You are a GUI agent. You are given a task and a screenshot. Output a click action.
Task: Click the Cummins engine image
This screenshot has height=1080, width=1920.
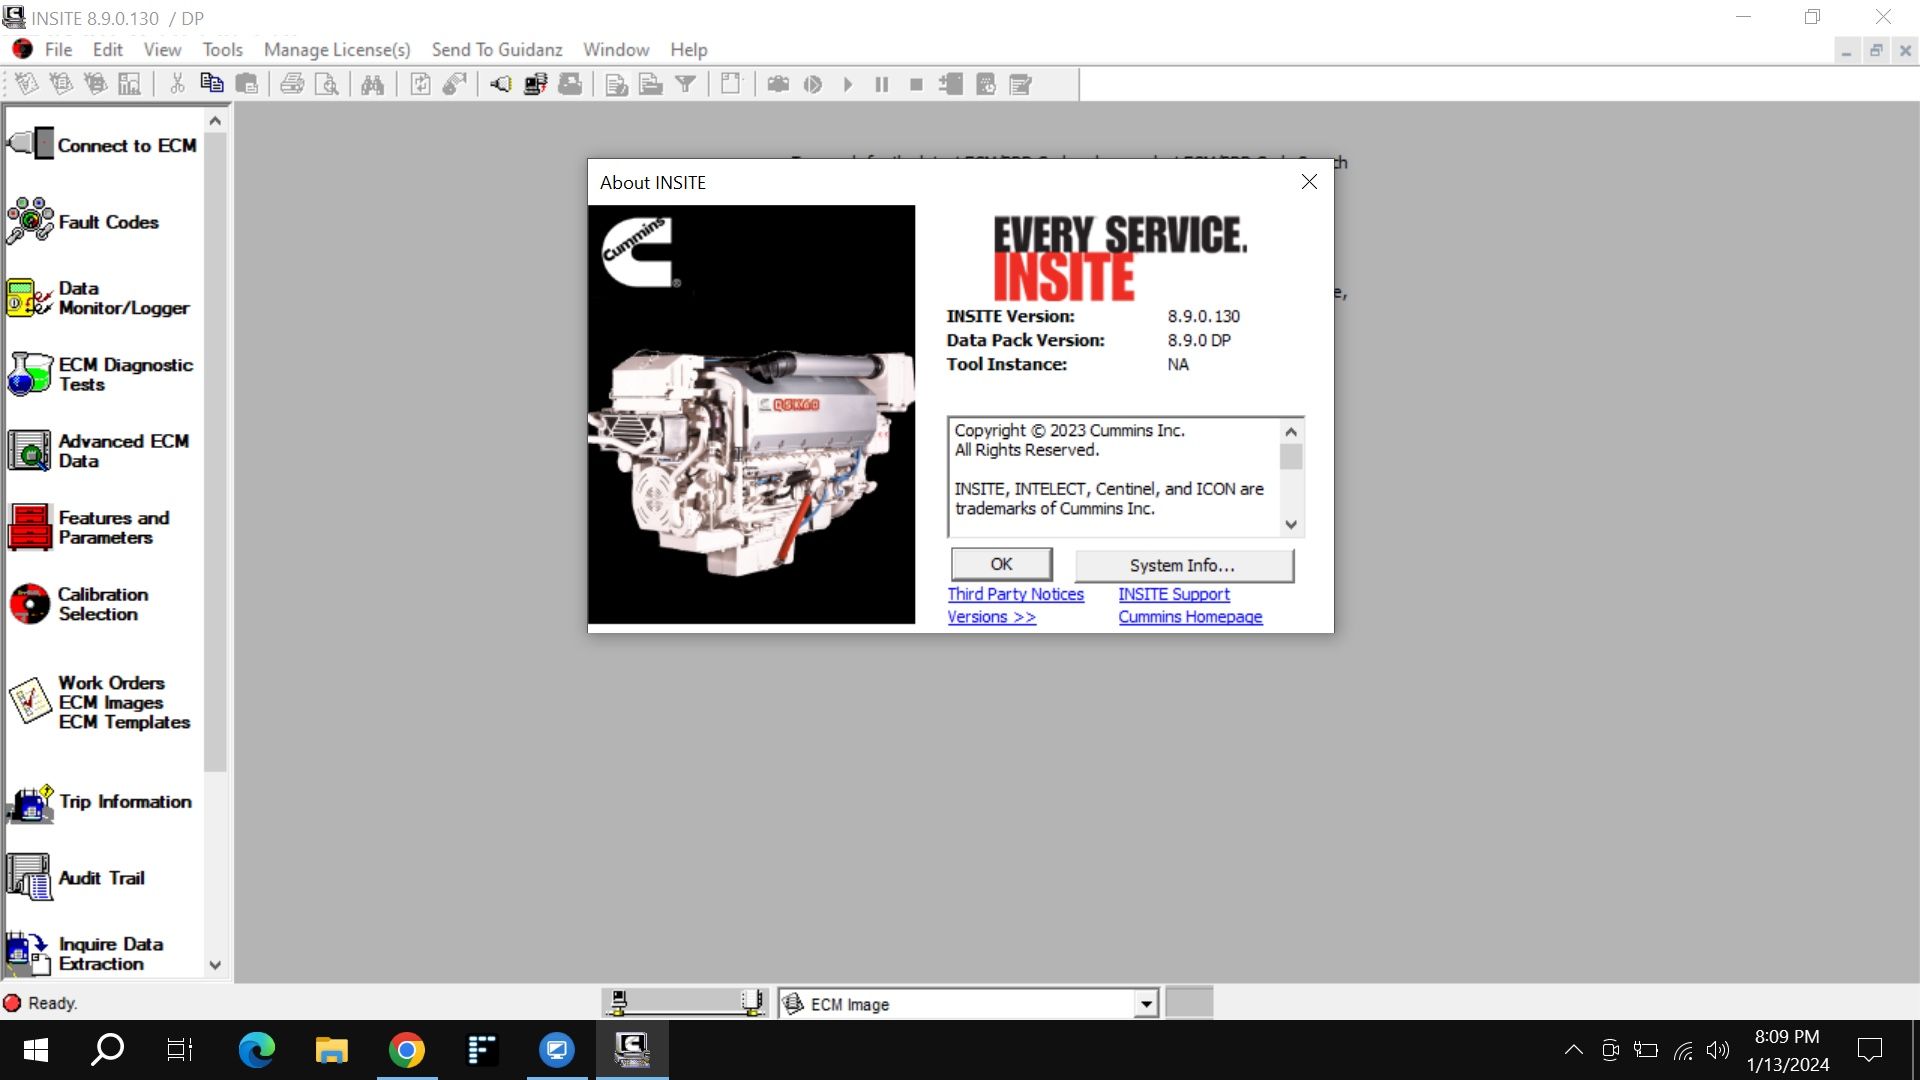[751, 414]
